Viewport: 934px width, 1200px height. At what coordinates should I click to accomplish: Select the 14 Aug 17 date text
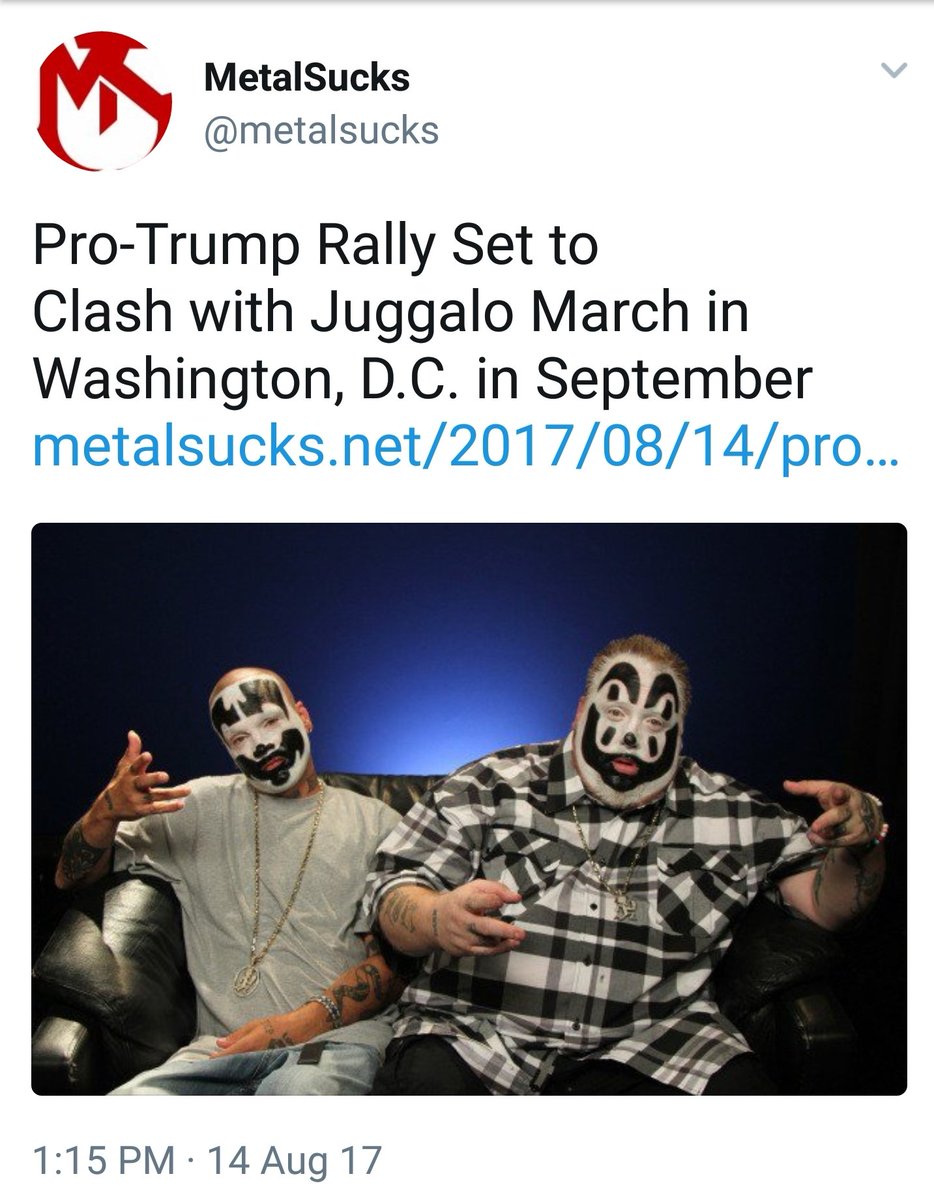(x=294, y=1160)
